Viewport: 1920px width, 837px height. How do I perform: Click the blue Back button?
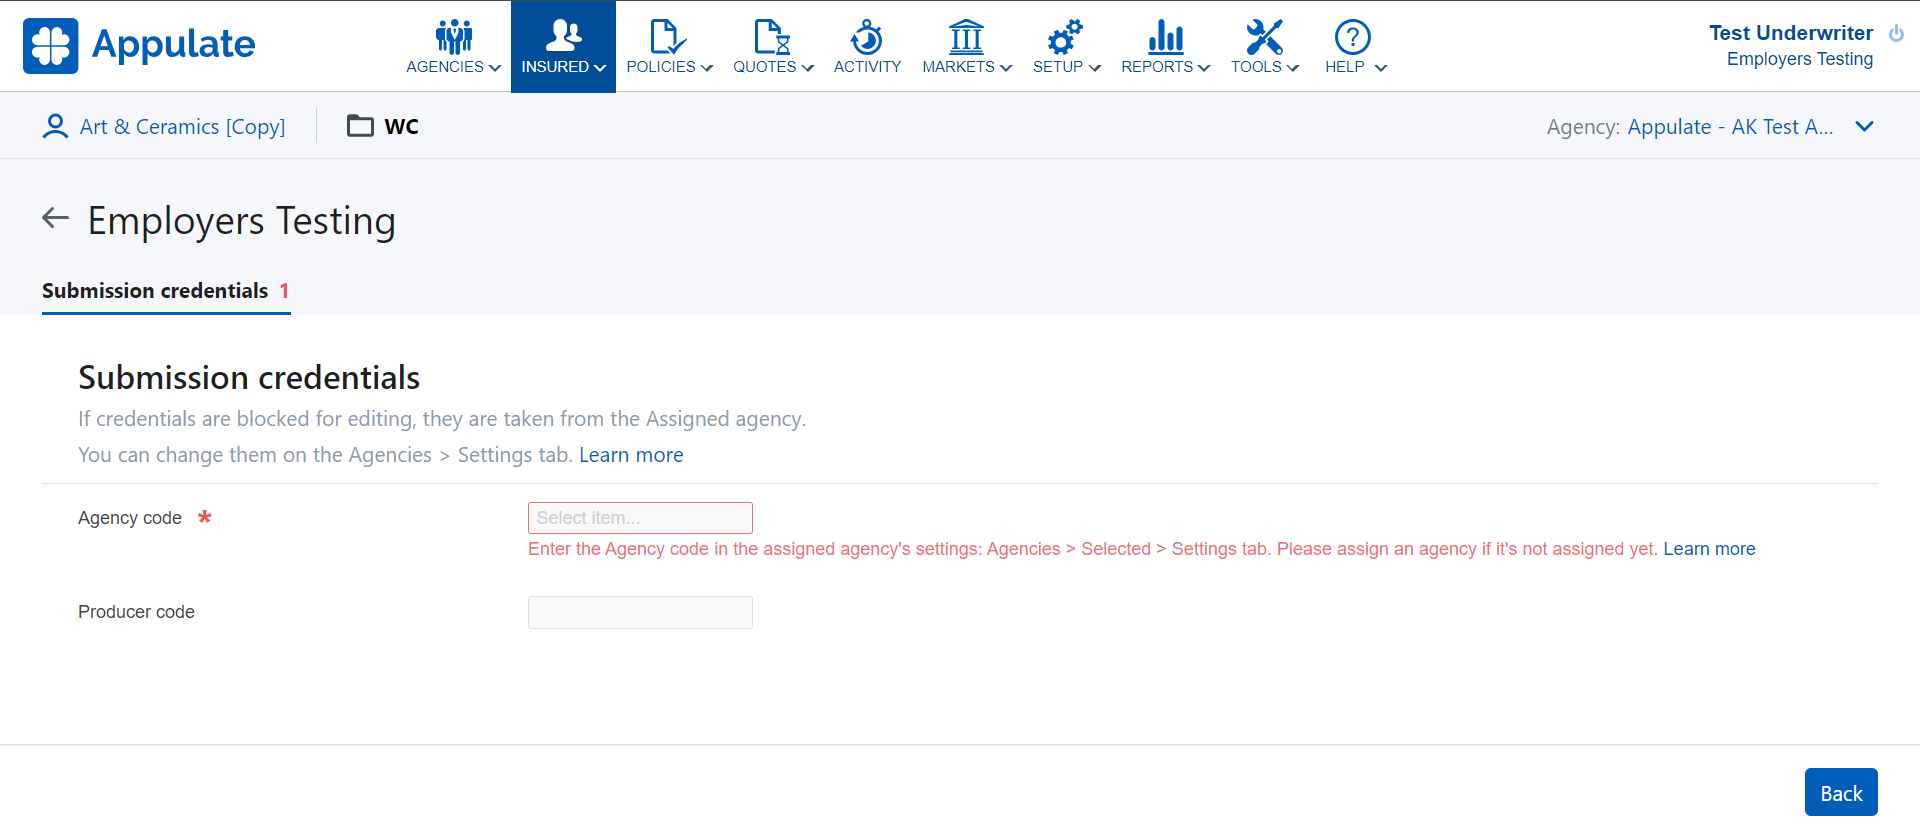pos(1840,793)
